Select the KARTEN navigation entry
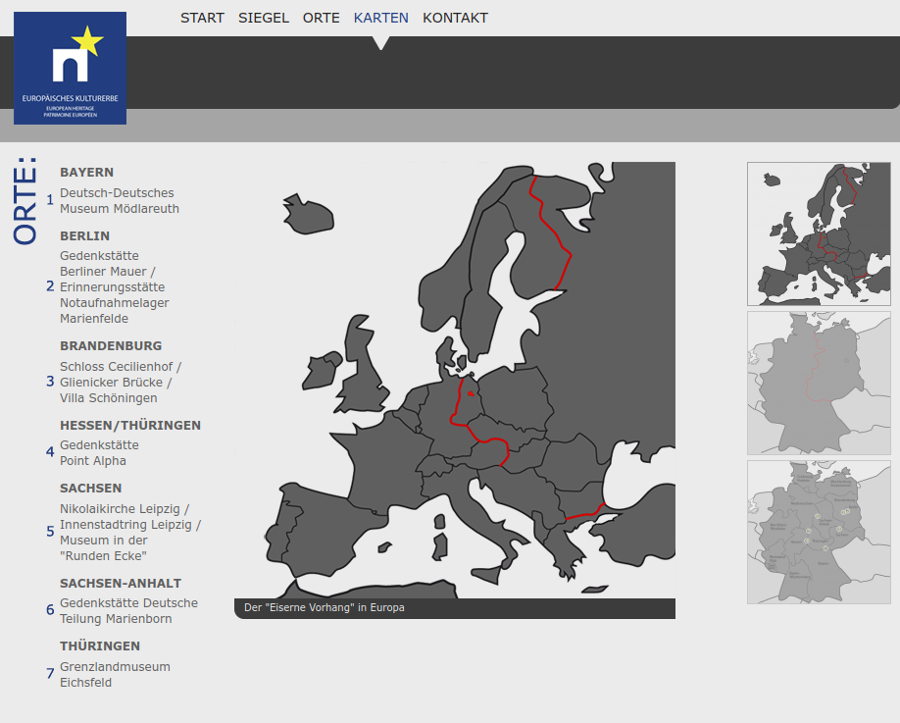The height and width of the screenshot is (723, 900). pos(379,17)
